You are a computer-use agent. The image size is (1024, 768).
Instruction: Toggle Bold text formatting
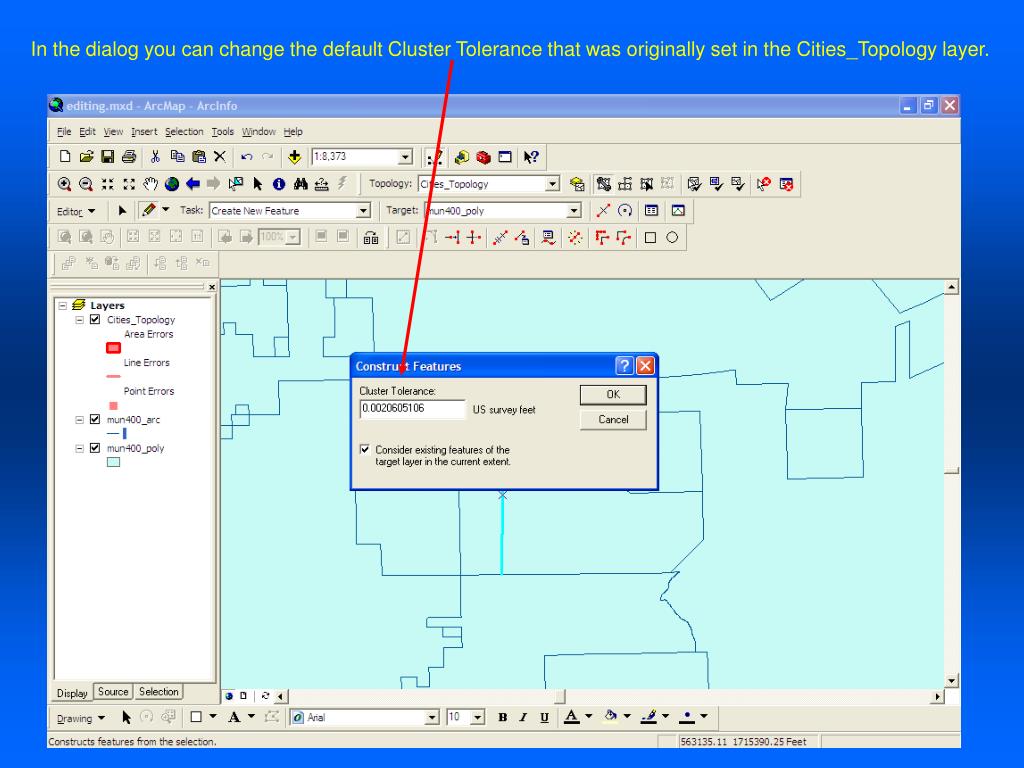(502, 718)
